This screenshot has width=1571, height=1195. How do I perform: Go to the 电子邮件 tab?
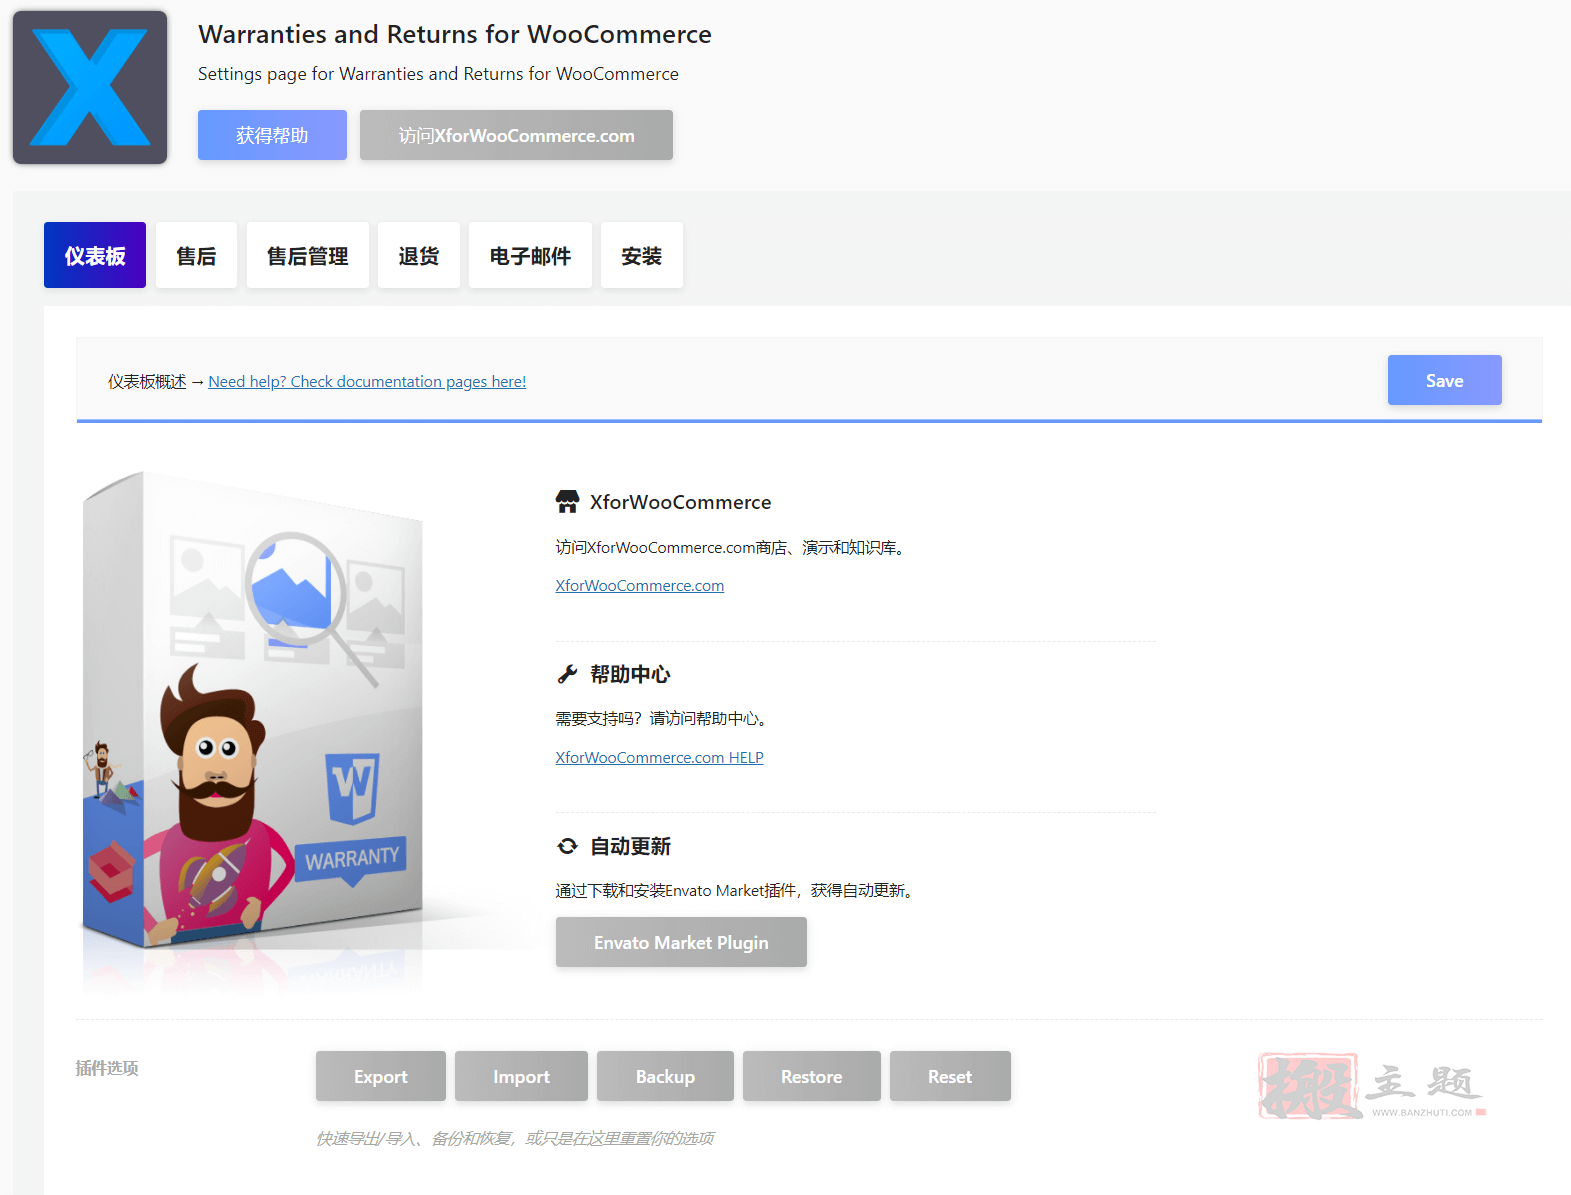(530, 255)
